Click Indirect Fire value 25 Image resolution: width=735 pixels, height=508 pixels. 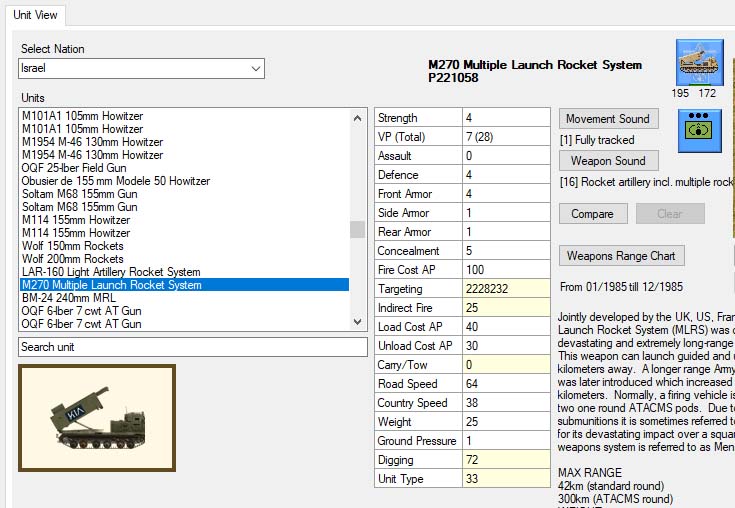tap(506, 308)
